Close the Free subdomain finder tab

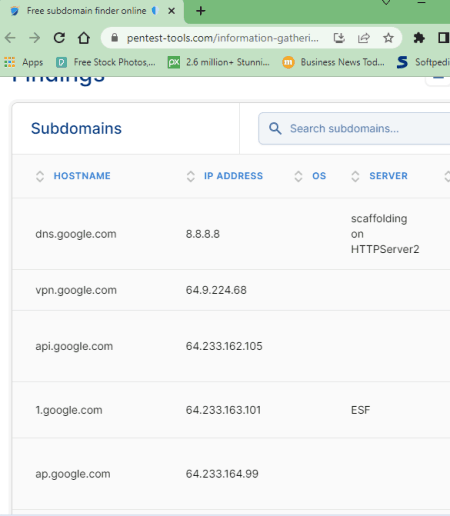coord(171,11)
